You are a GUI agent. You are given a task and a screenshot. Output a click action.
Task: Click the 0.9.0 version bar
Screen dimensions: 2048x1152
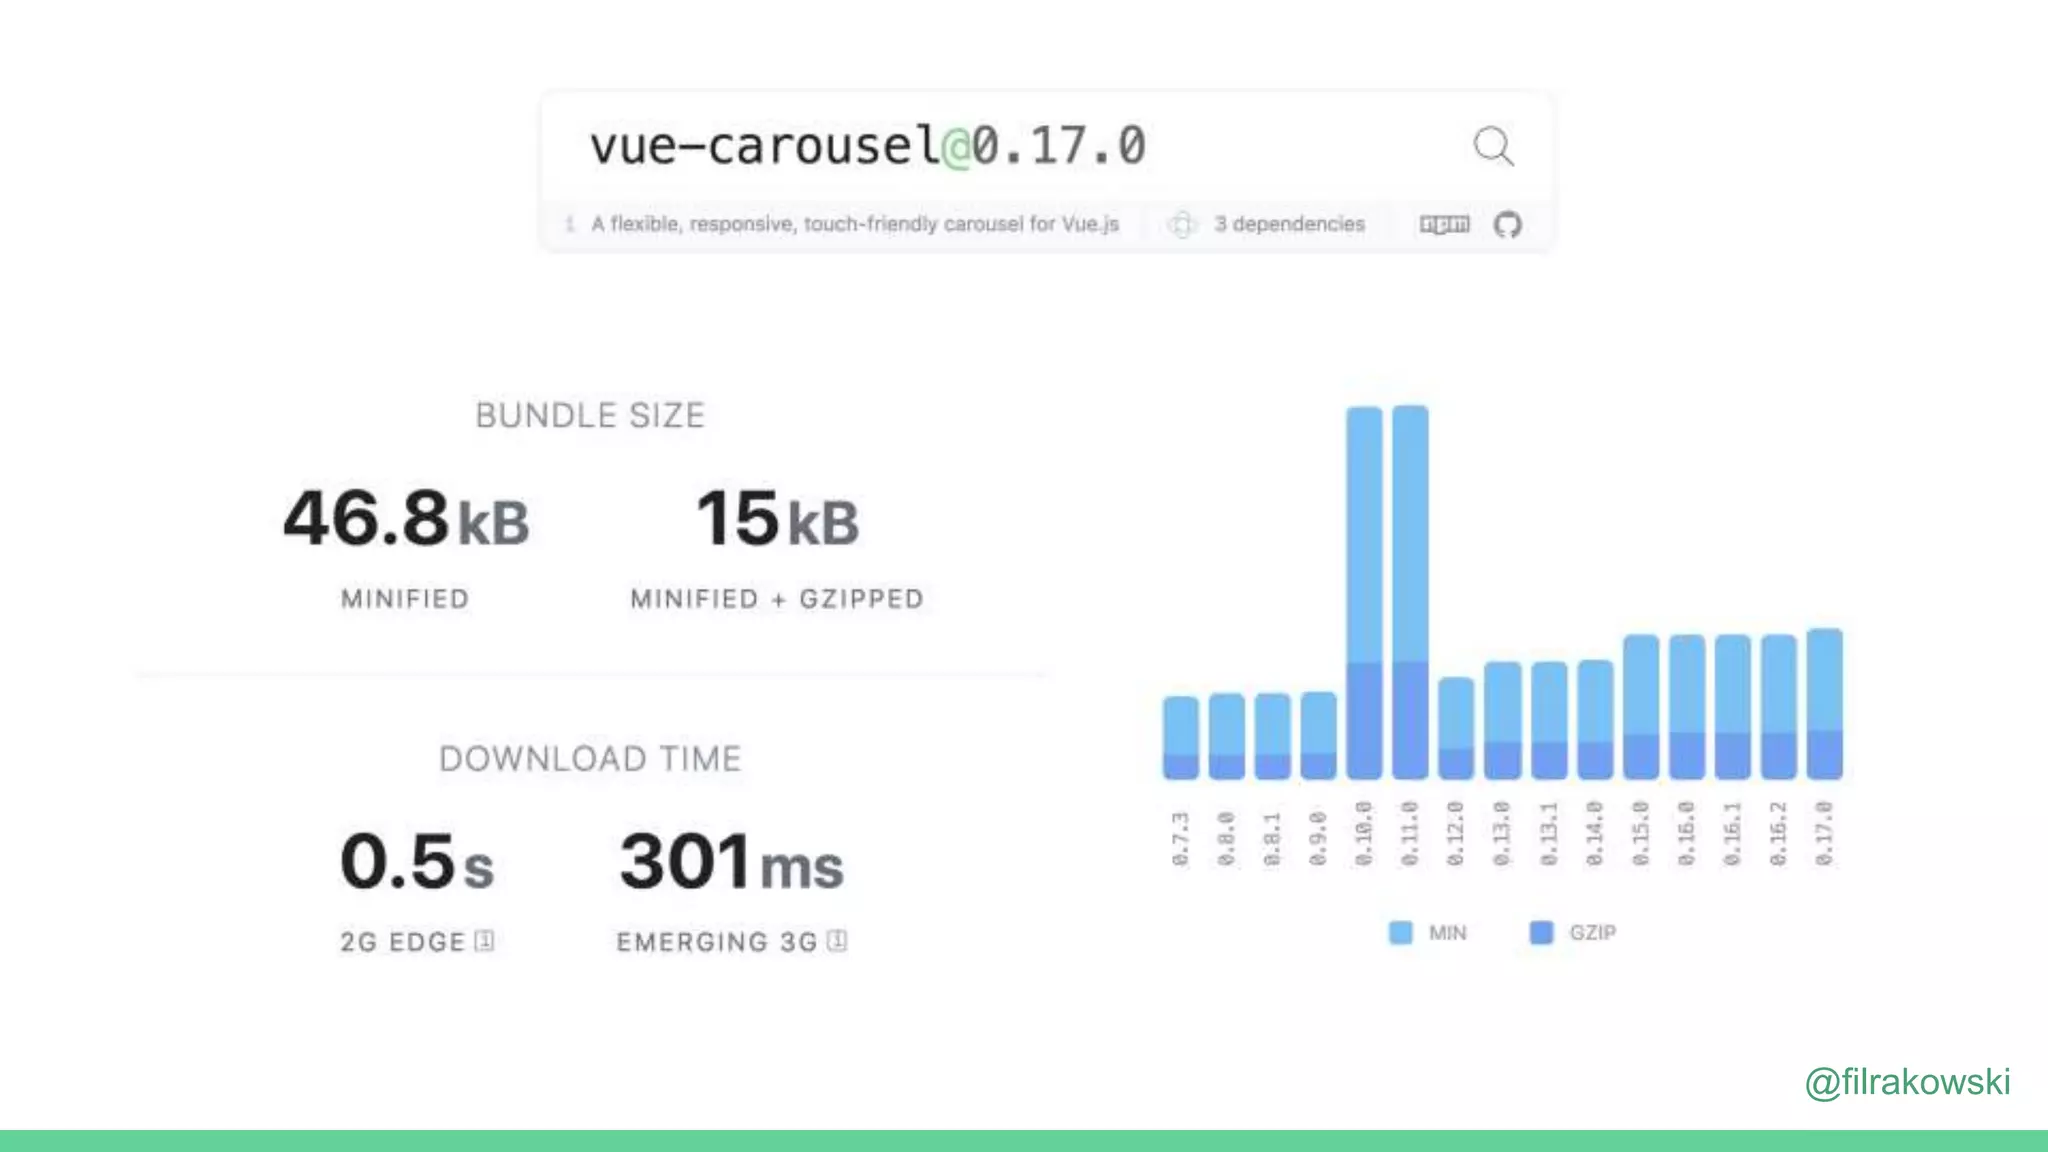coord(1318,736)
